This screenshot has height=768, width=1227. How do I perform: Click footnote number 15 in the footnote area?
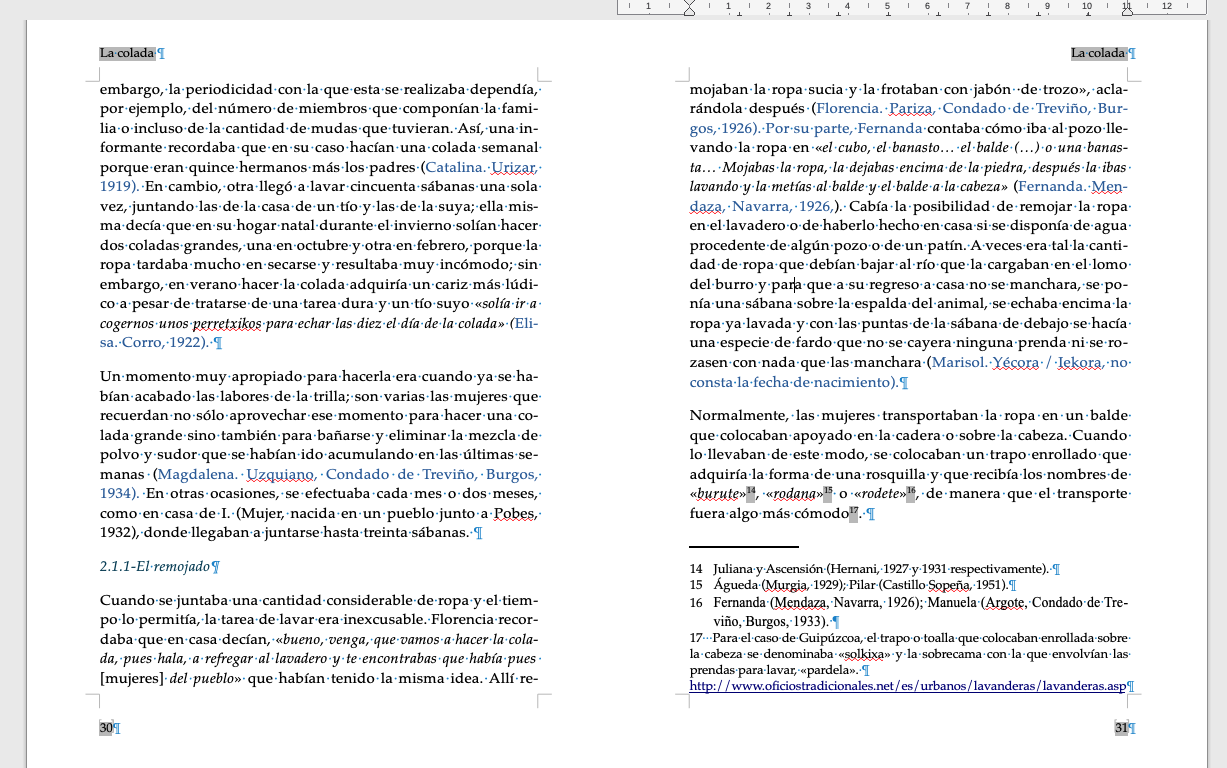[696, 586]
